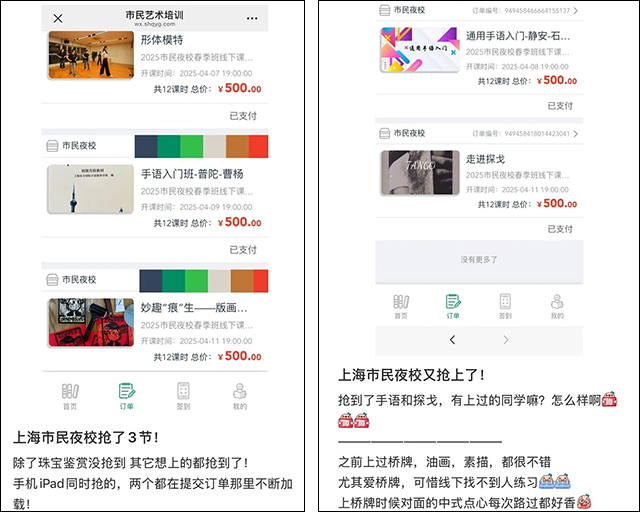This screenshot has height=512, width=640.
Task: Click the ¥500.00 price of 形体模特
Action: pyautogui.click(x=239, y=88)
